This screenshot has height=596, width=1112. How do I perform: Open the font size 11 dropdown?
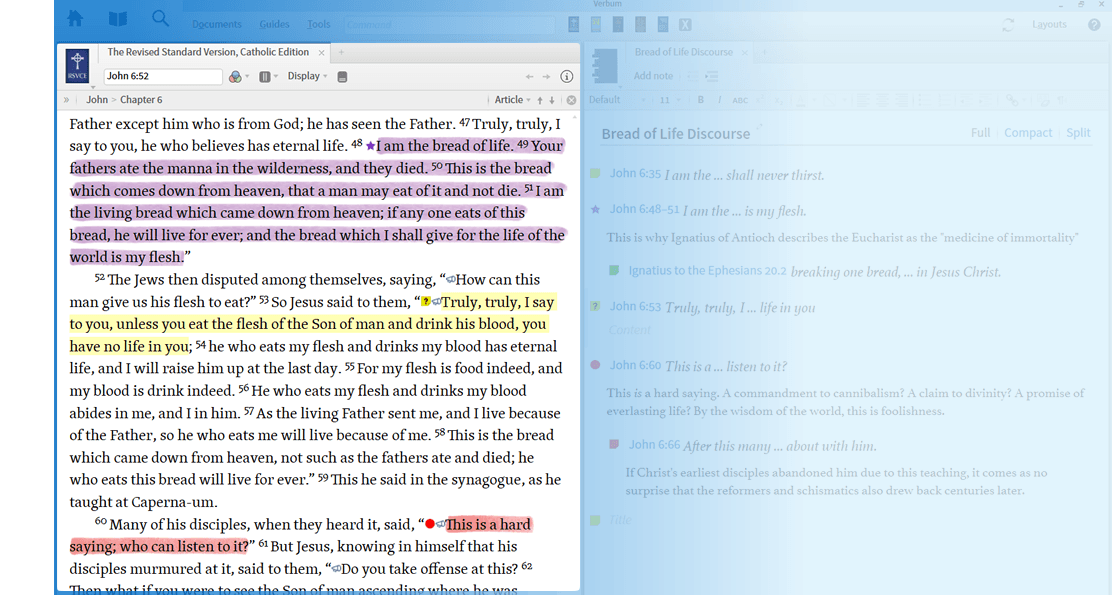[x=669, y=100]
